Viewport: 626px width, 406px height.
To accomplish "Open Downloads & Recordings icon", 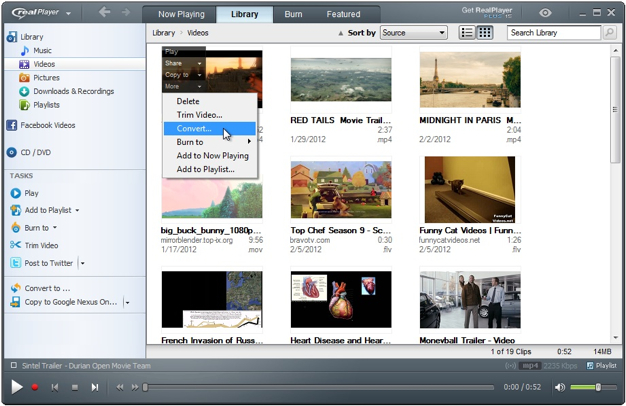I will (x=24, y=91).
